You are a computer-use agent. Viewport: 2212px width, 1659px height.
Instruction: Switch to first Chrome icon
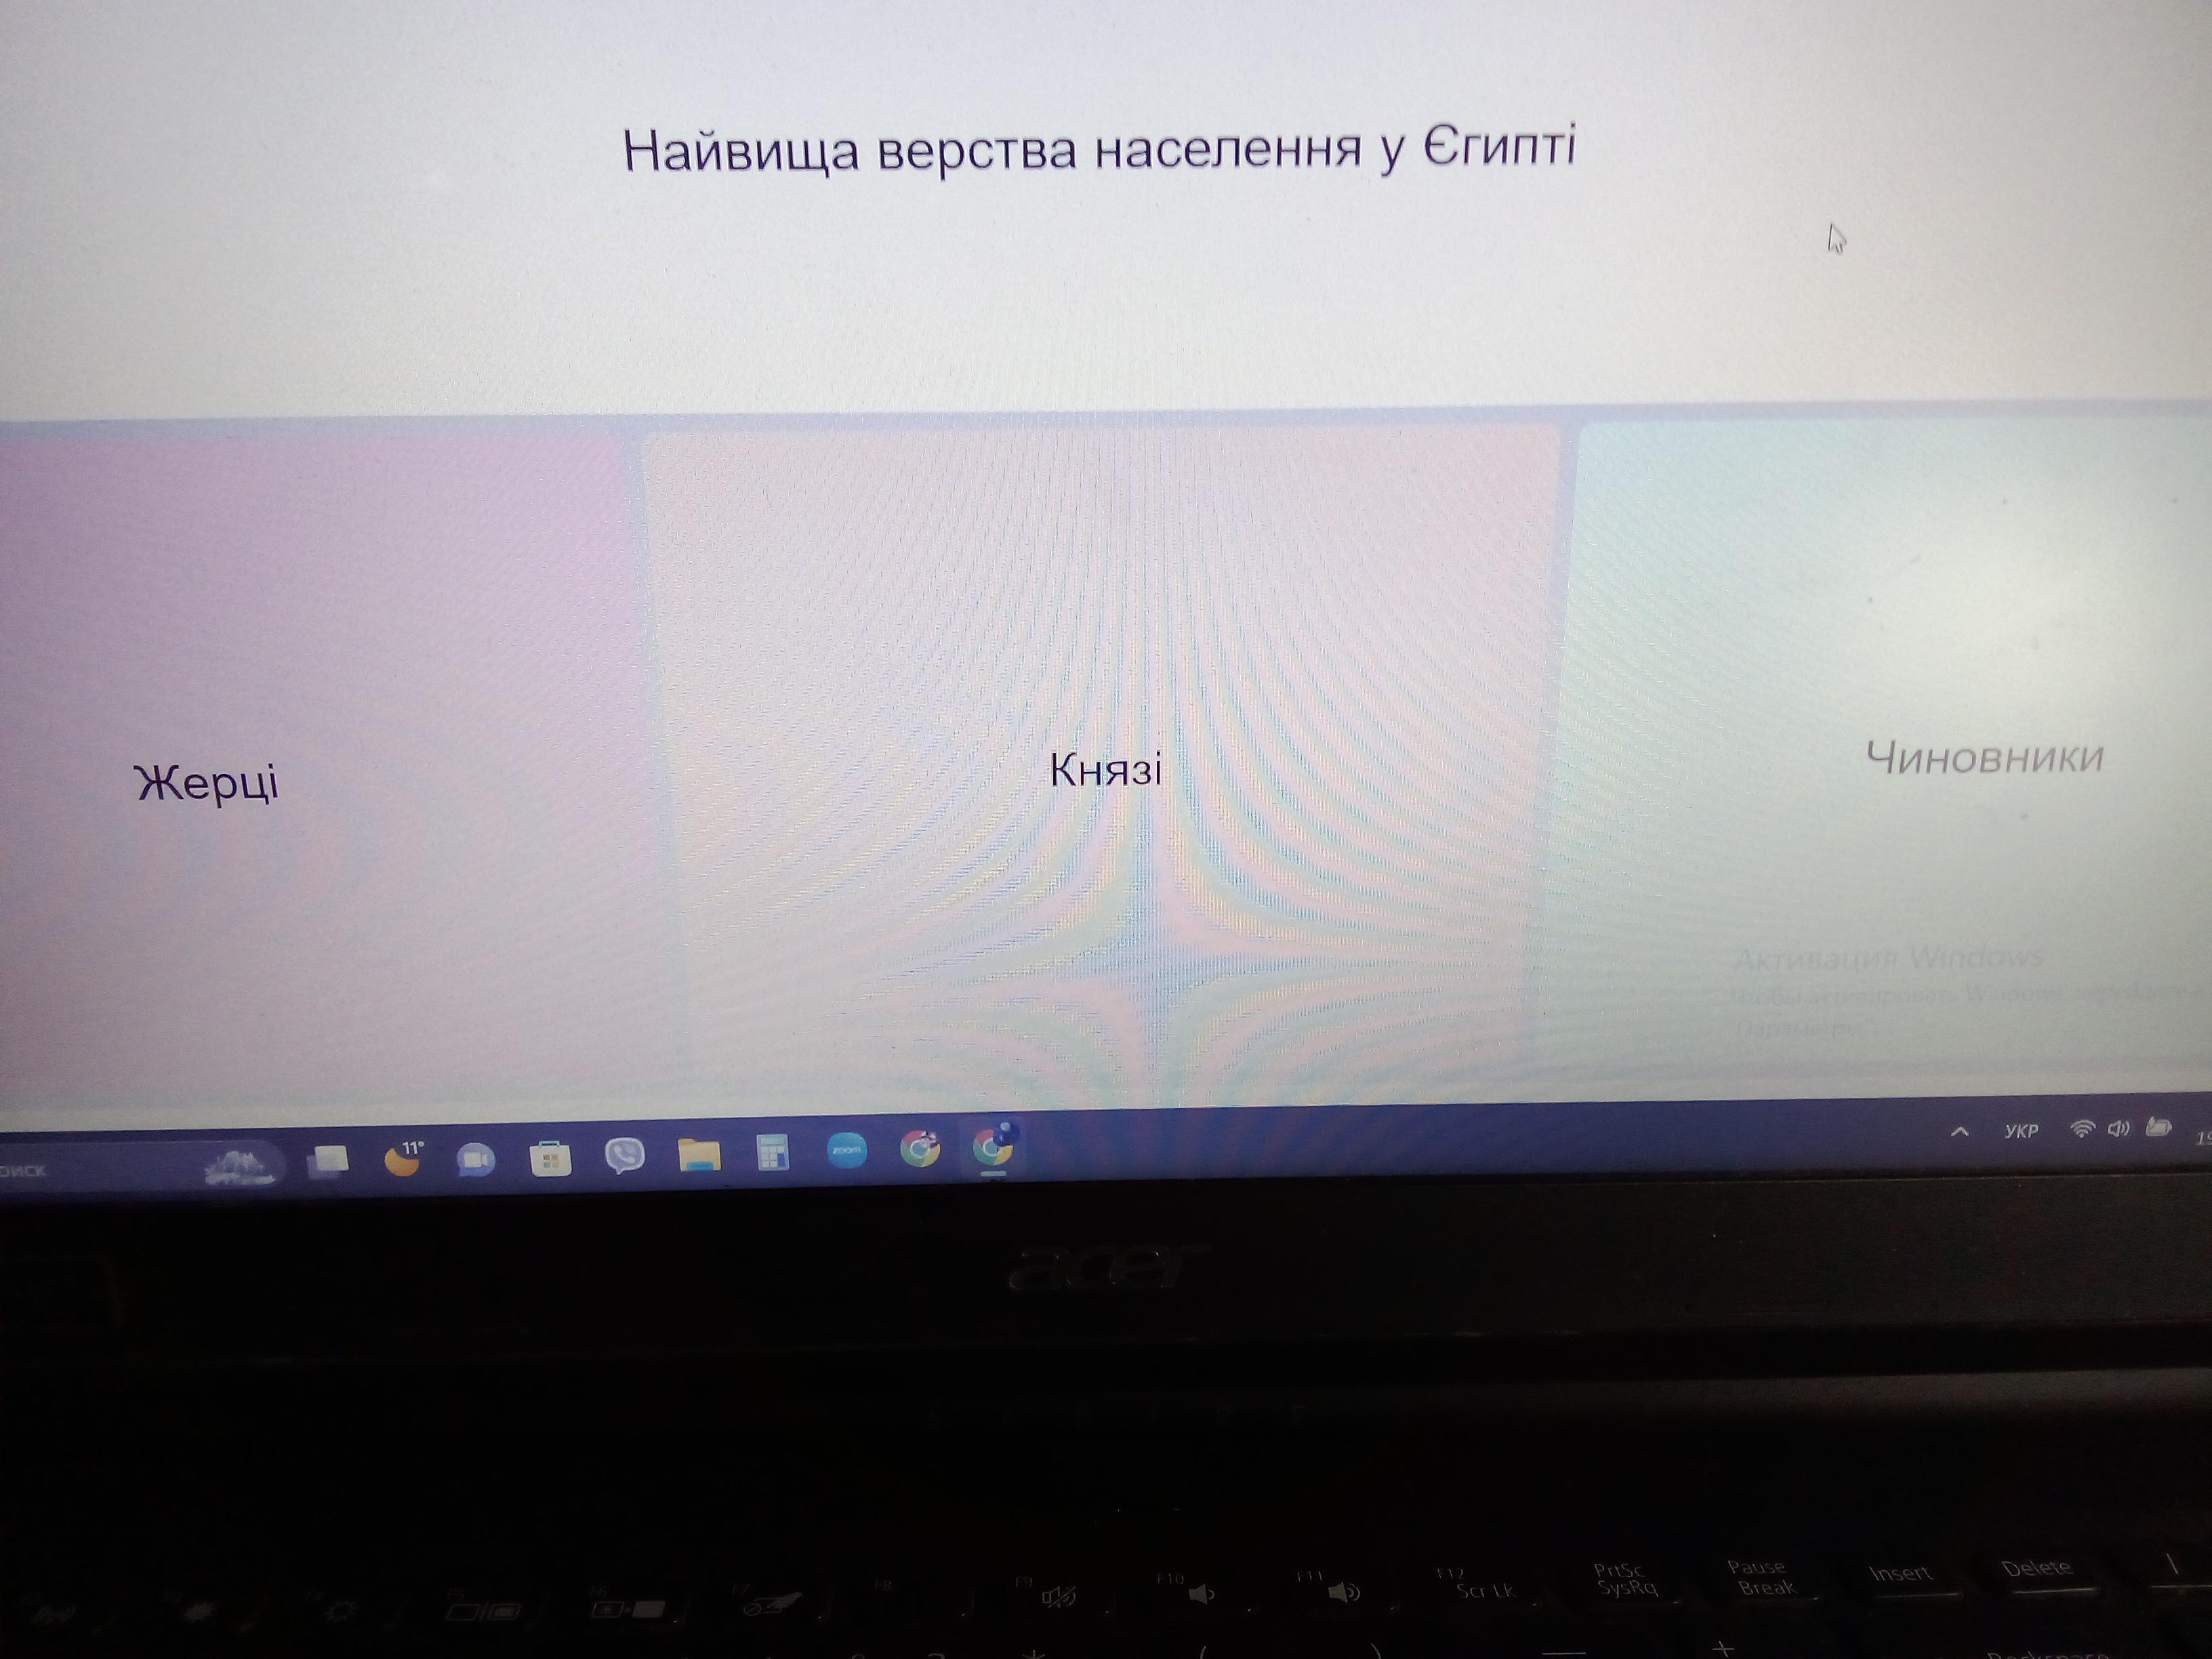point(920,1148)
